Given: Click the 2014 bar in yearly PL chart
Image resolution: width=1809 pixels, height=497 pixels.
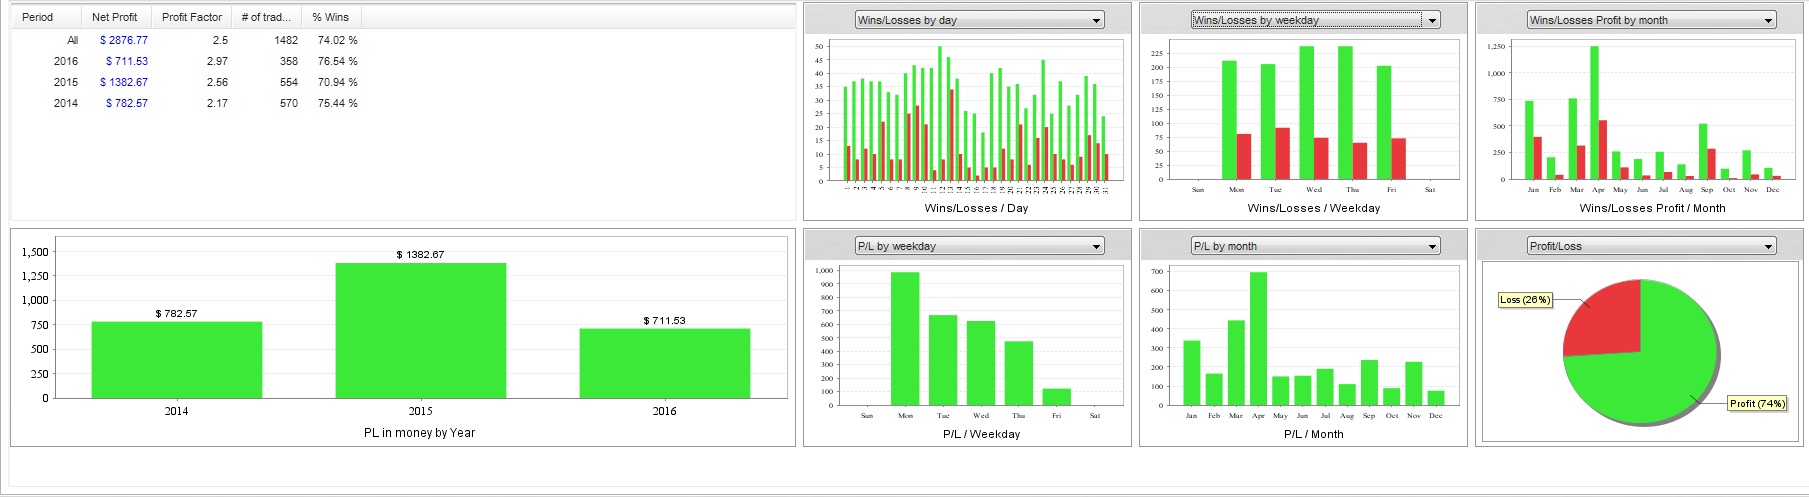Looking at the screenshot, I should [x=177, y=360].
